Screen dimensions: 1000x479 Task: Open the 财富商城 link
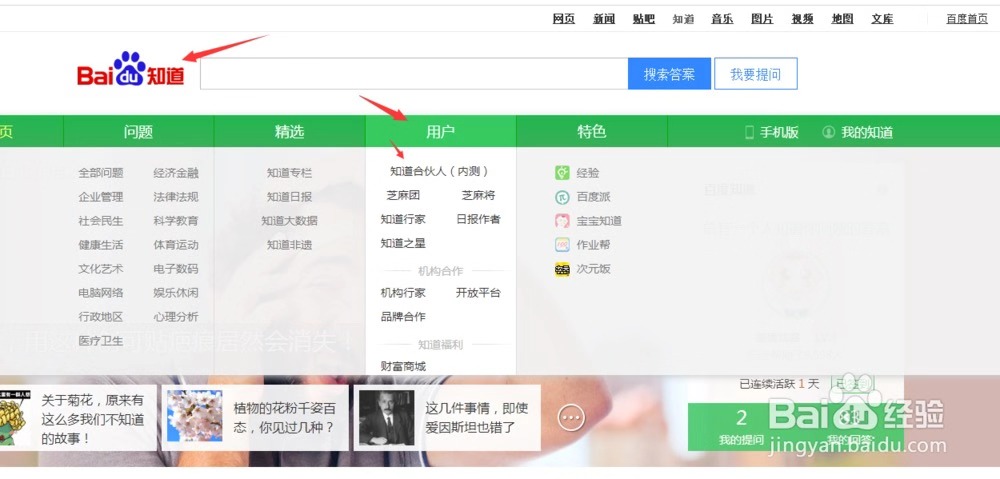pyautogui.click(x=403, y=367)
